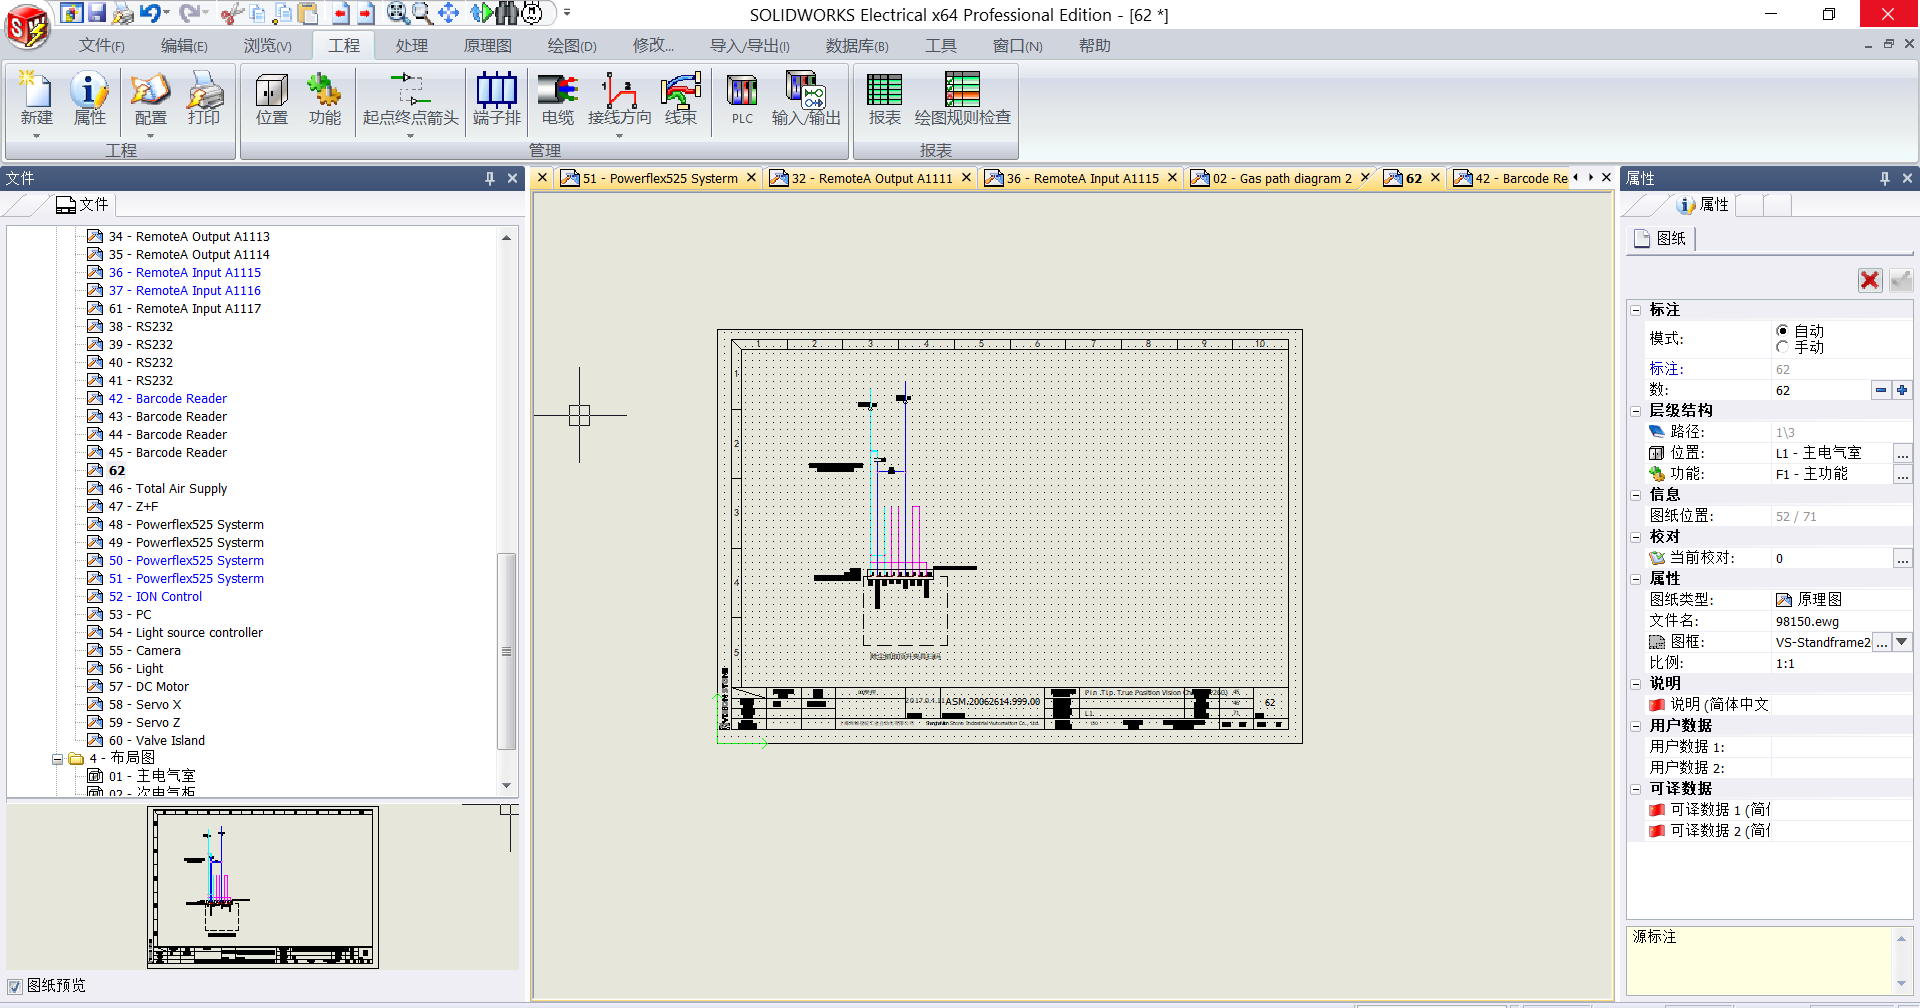Open project 属性 (Properties) ribbon icon
The height and width of the screenshot is (1008, 1920).
tap(89, 98)
